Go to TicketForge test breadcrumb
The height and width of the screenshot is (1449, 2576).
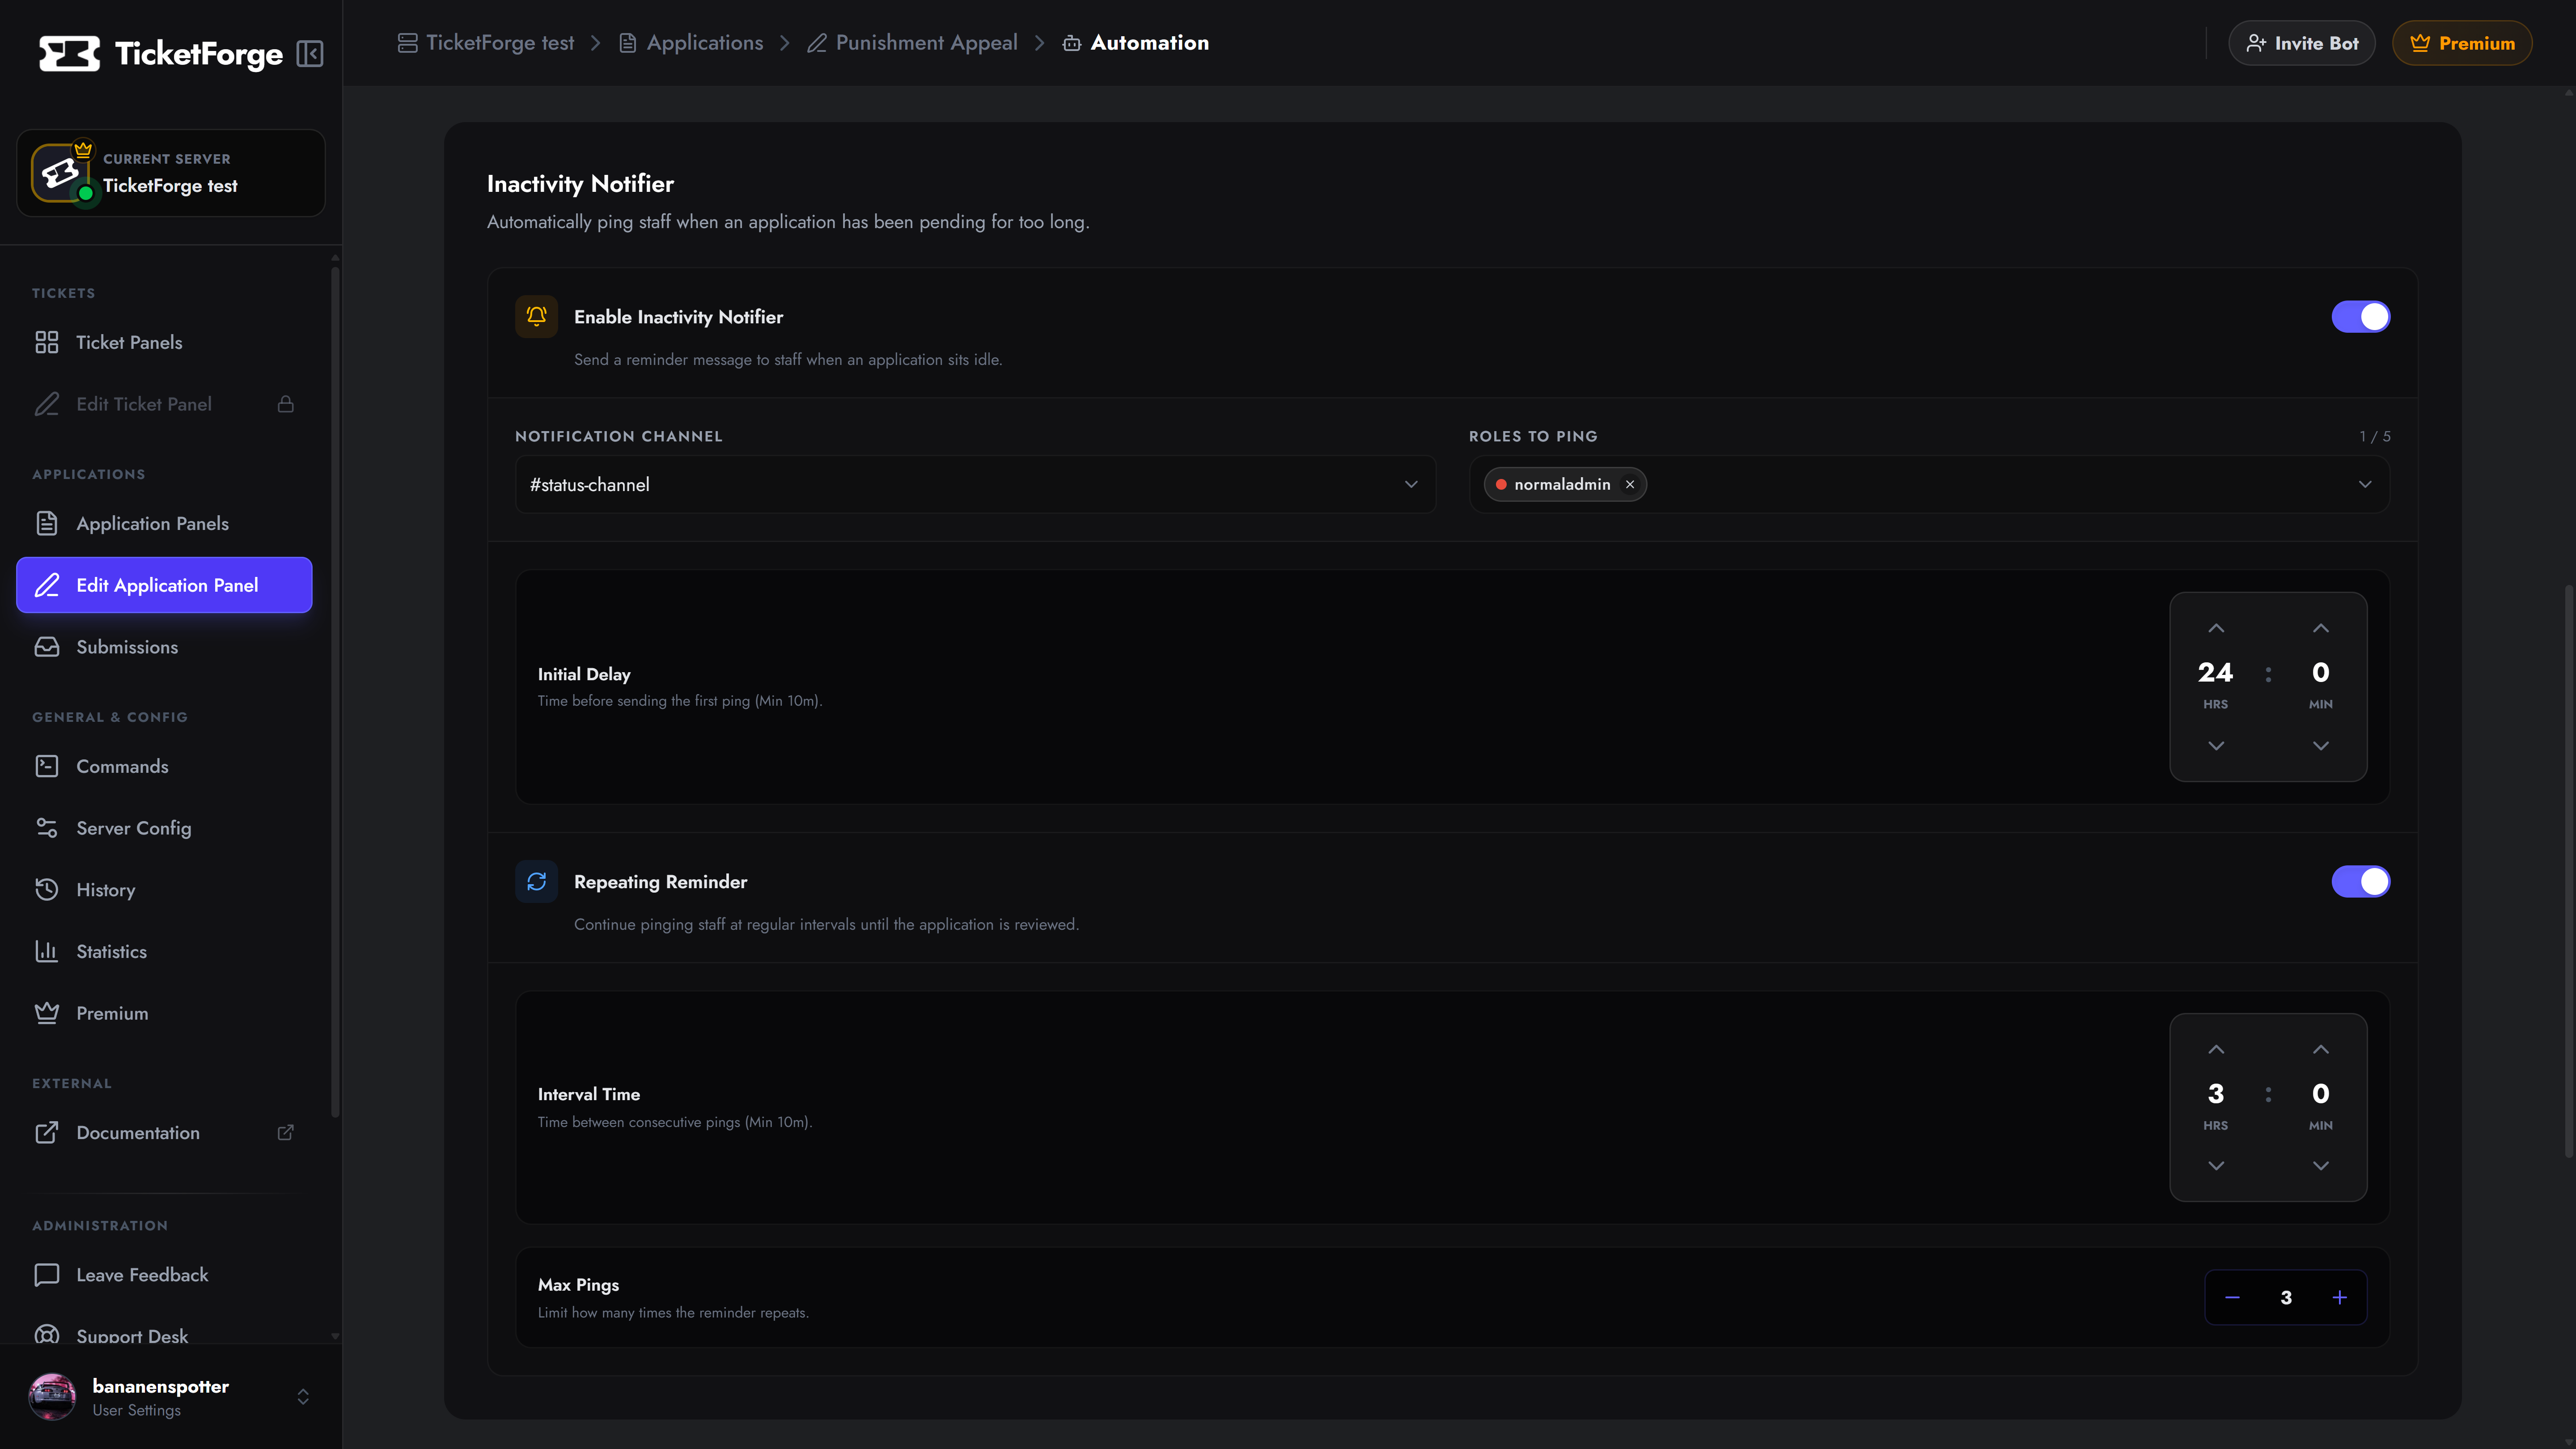point(486,43)
